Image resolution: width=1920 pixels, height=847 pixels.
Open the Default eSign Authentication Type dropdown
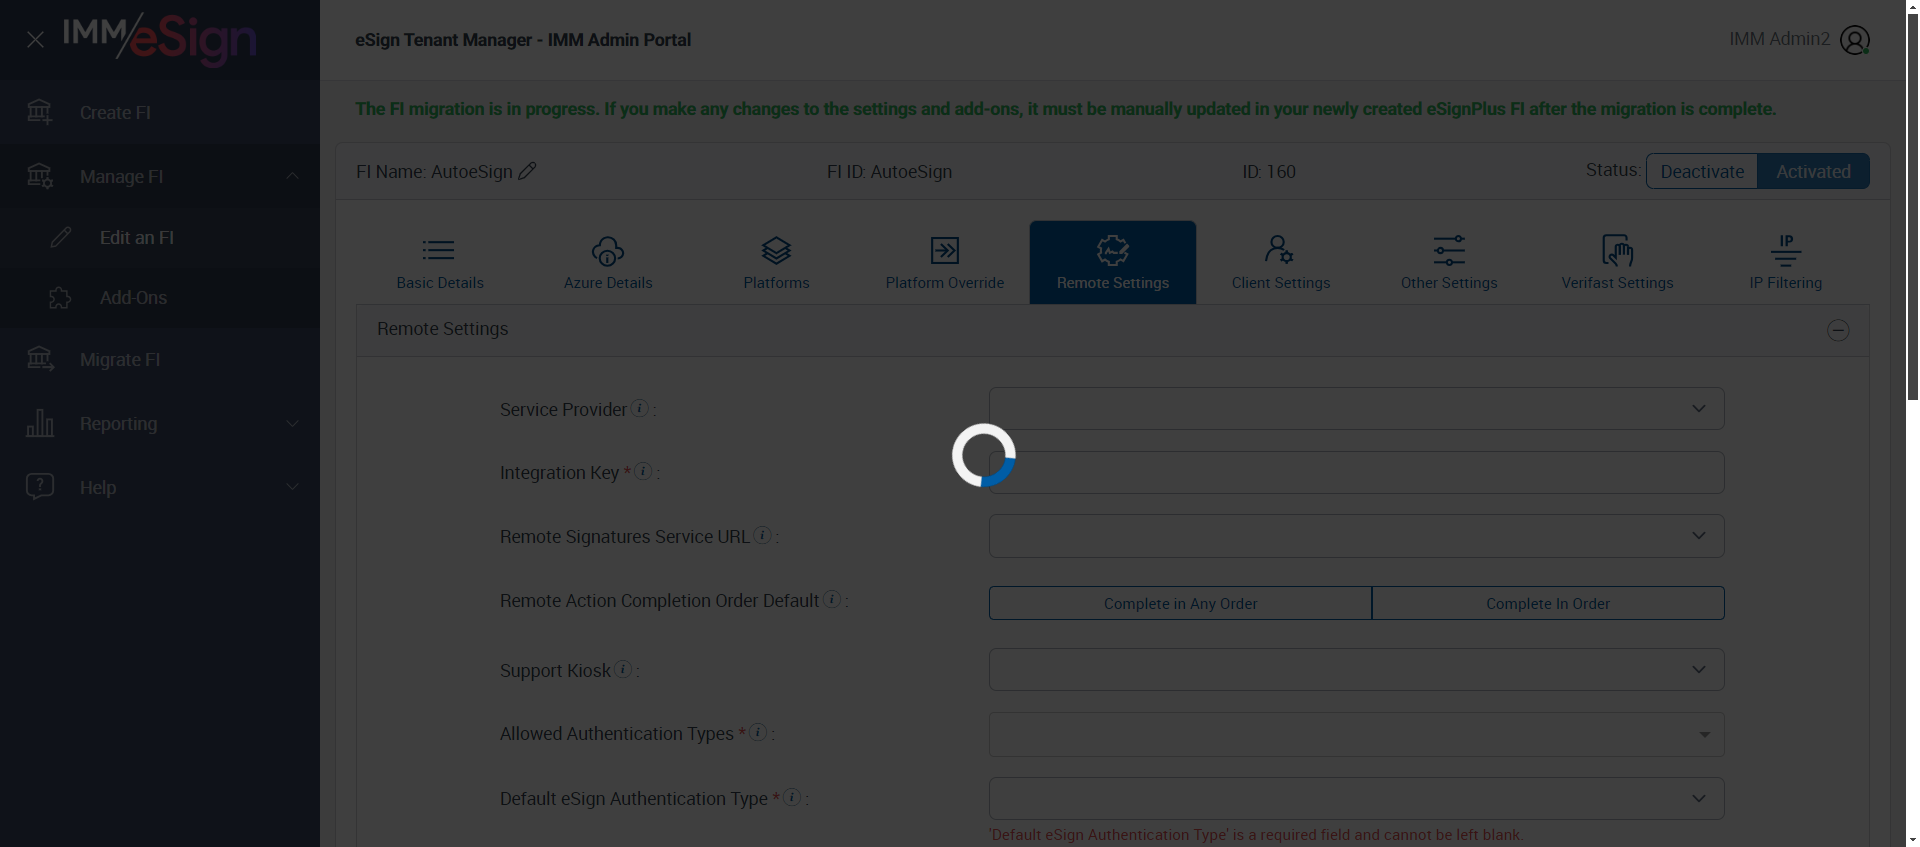tap(1356, 798)
